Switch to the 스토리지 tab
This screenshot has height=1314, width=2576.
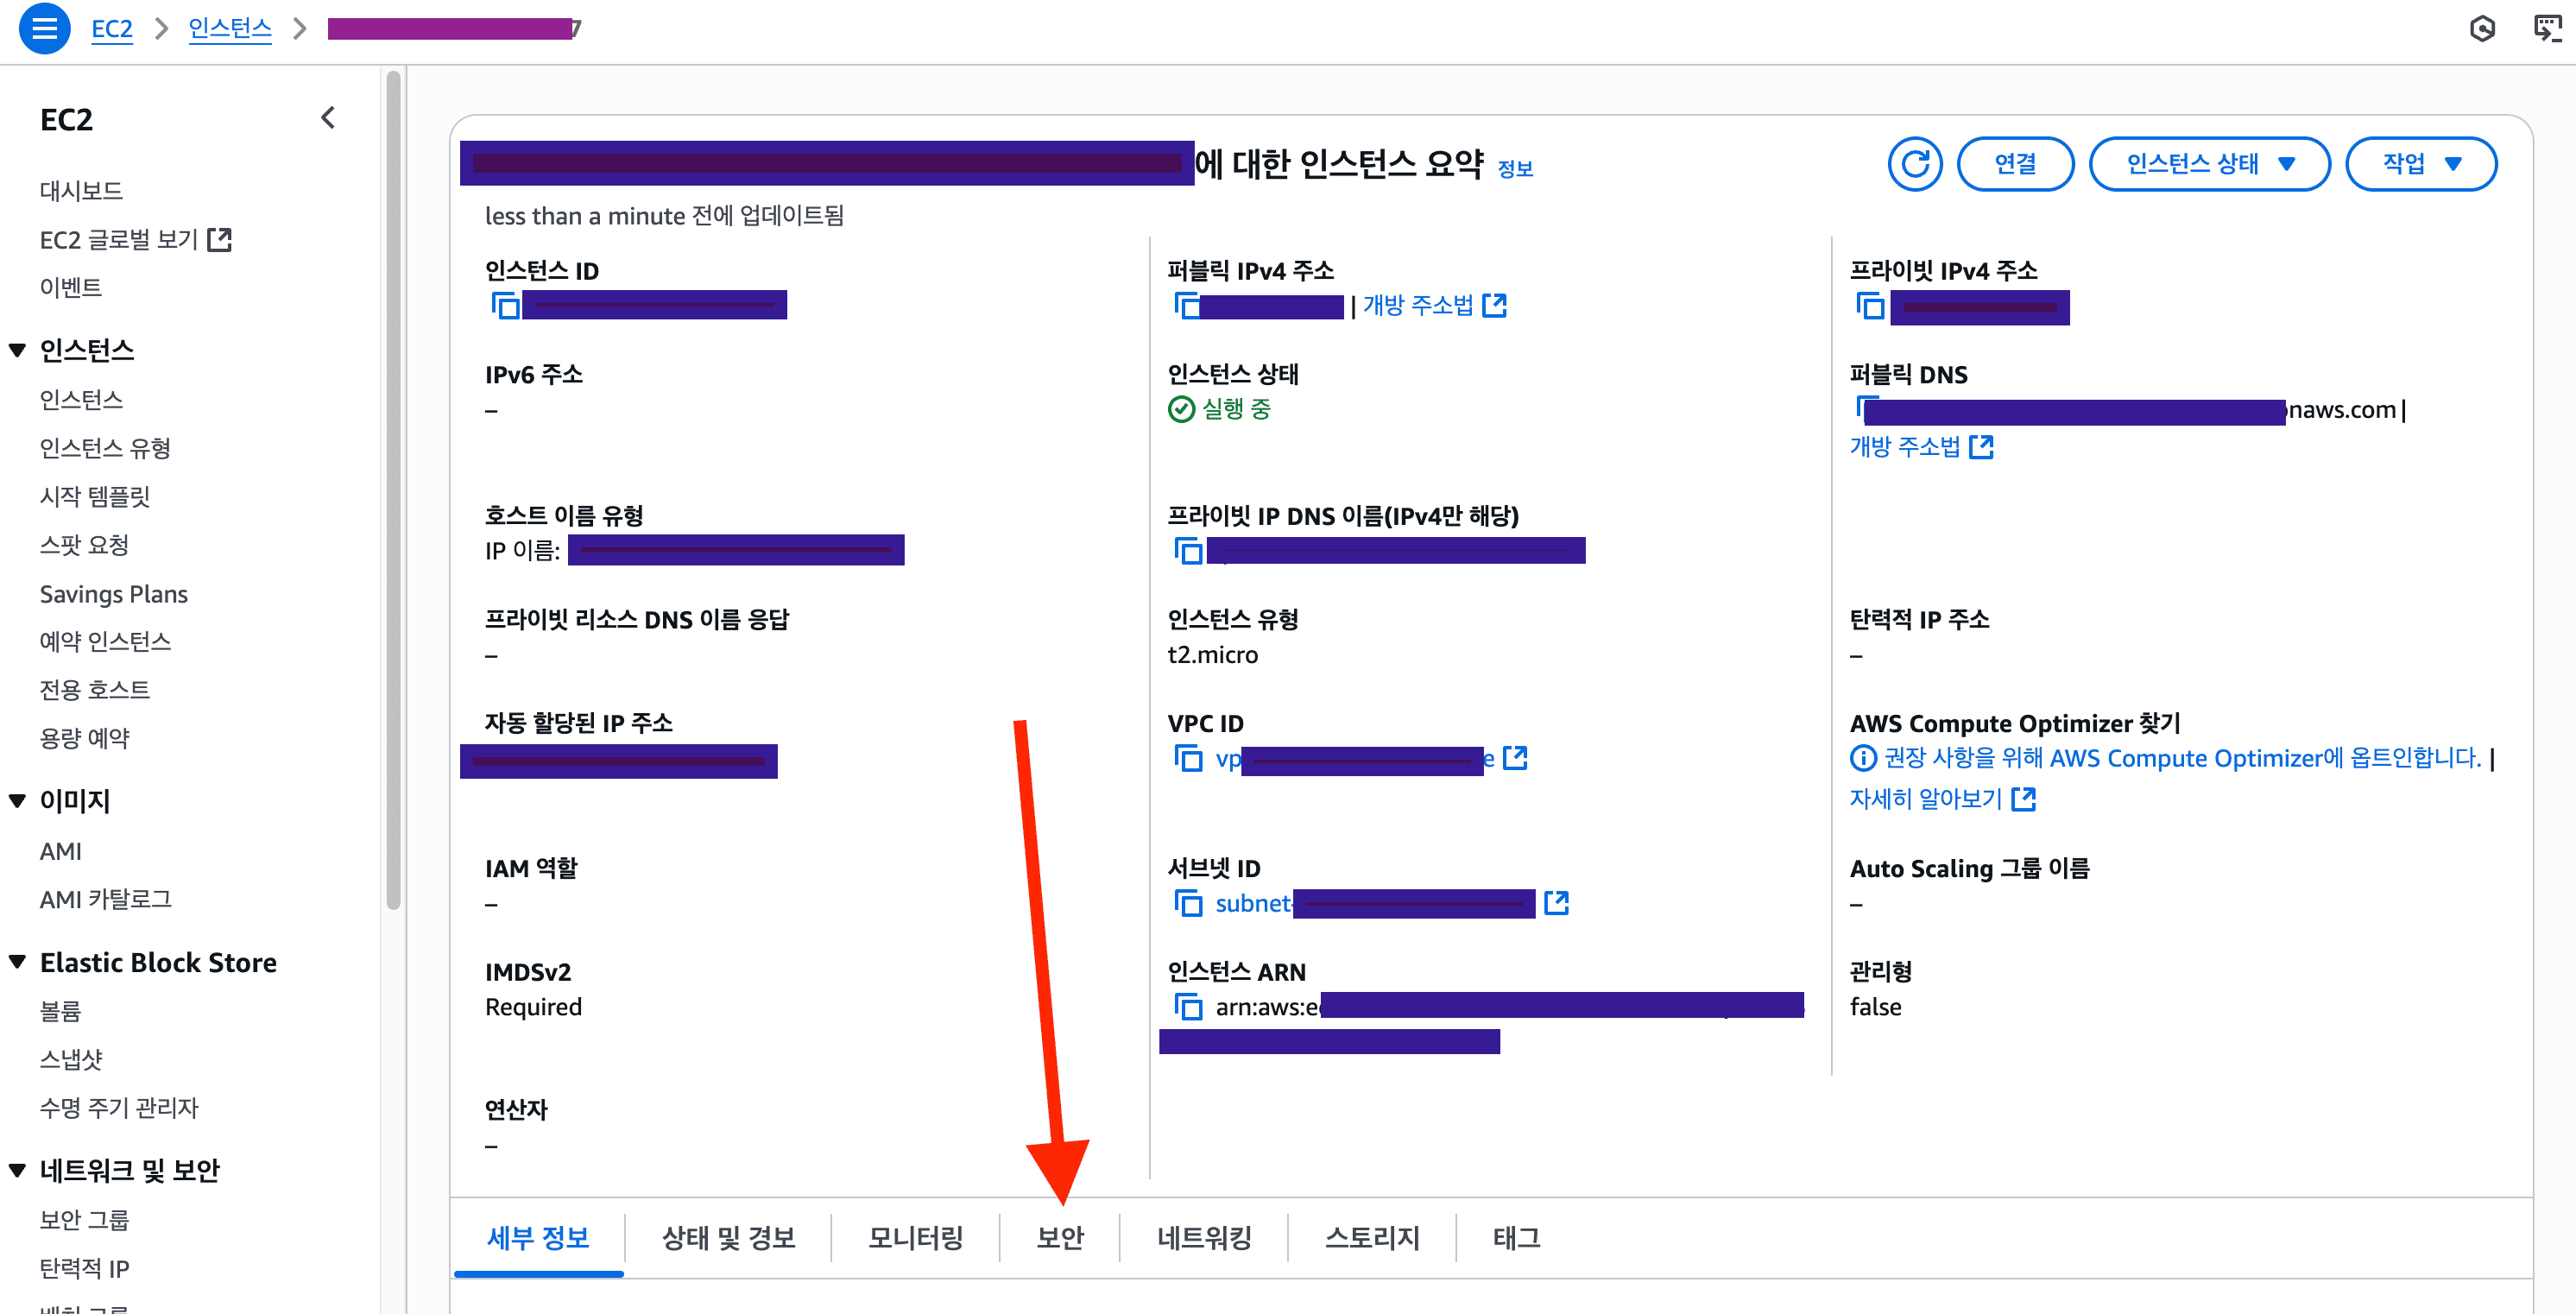(x=1372, y=1238)
